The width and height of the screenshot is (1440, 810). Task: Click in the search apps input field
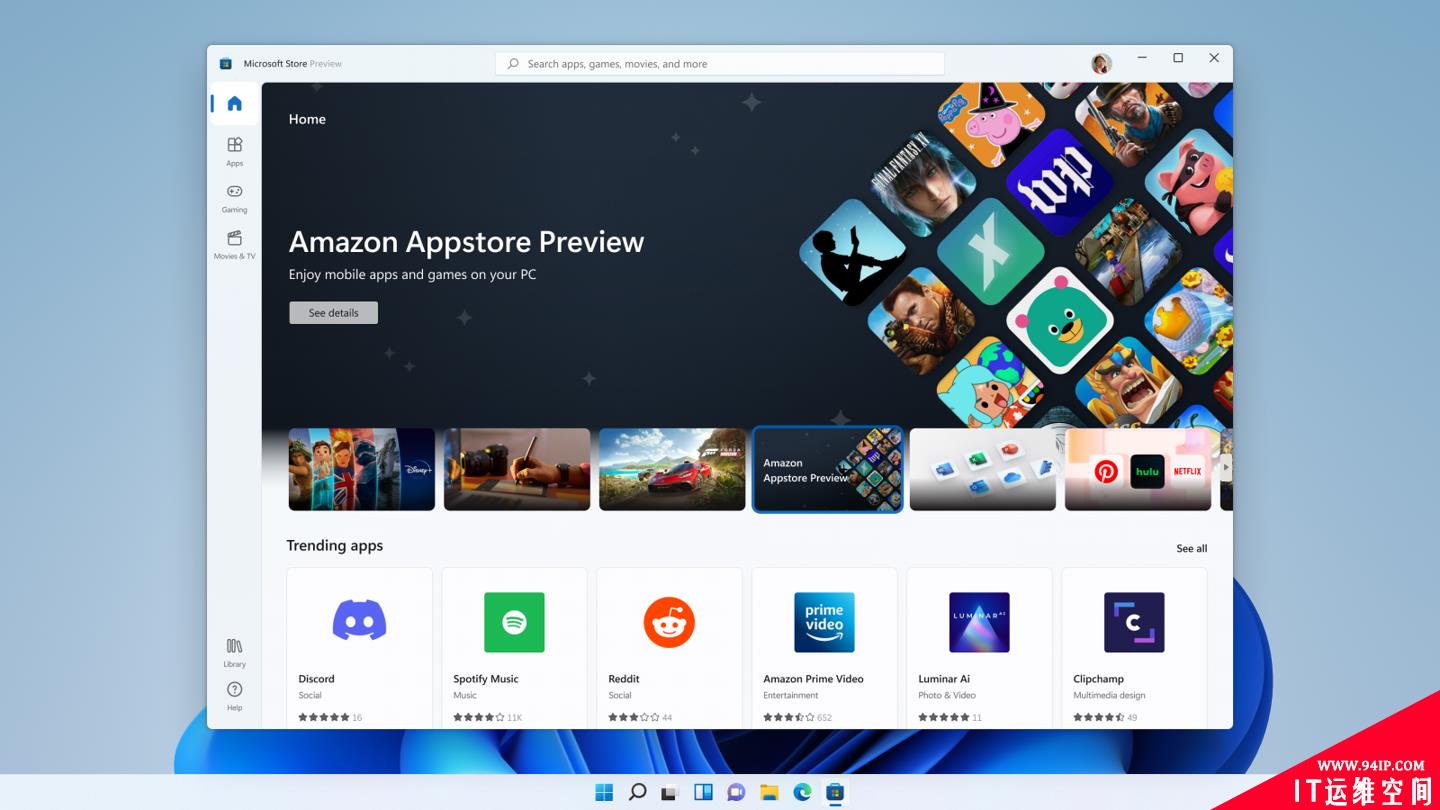tap(720, 64)
